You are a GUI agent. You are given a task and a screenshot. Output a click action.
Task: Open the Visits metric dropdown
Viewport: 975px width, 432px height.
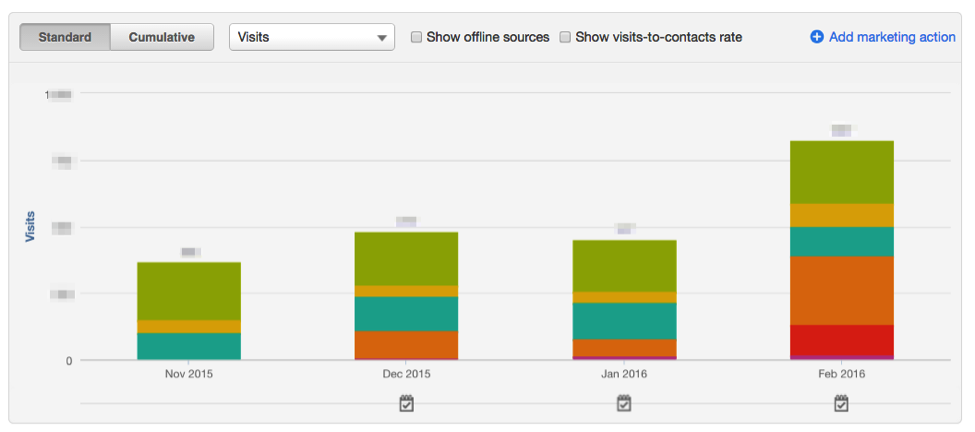[x=310, y=37]
